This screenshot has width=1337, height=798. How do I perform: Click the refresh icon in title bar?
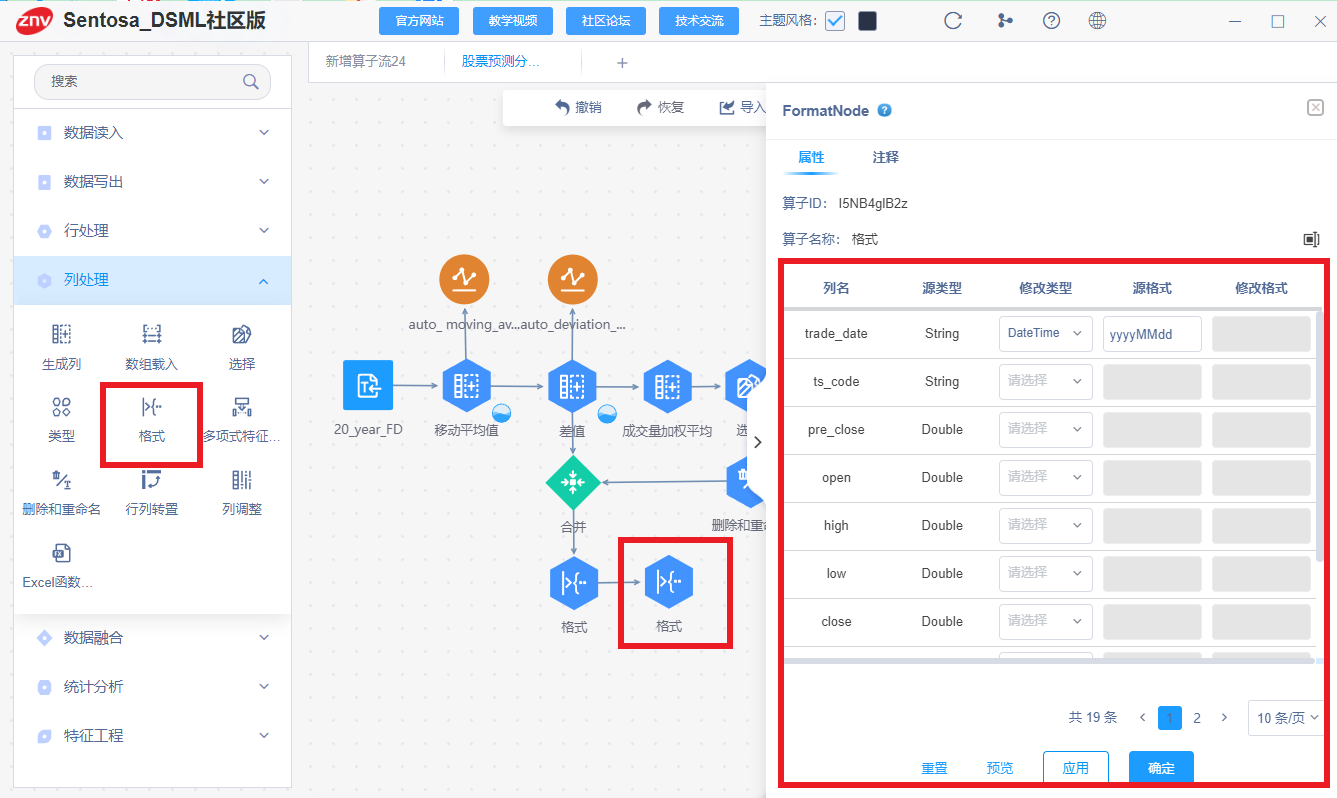click(x=953, y=21)
